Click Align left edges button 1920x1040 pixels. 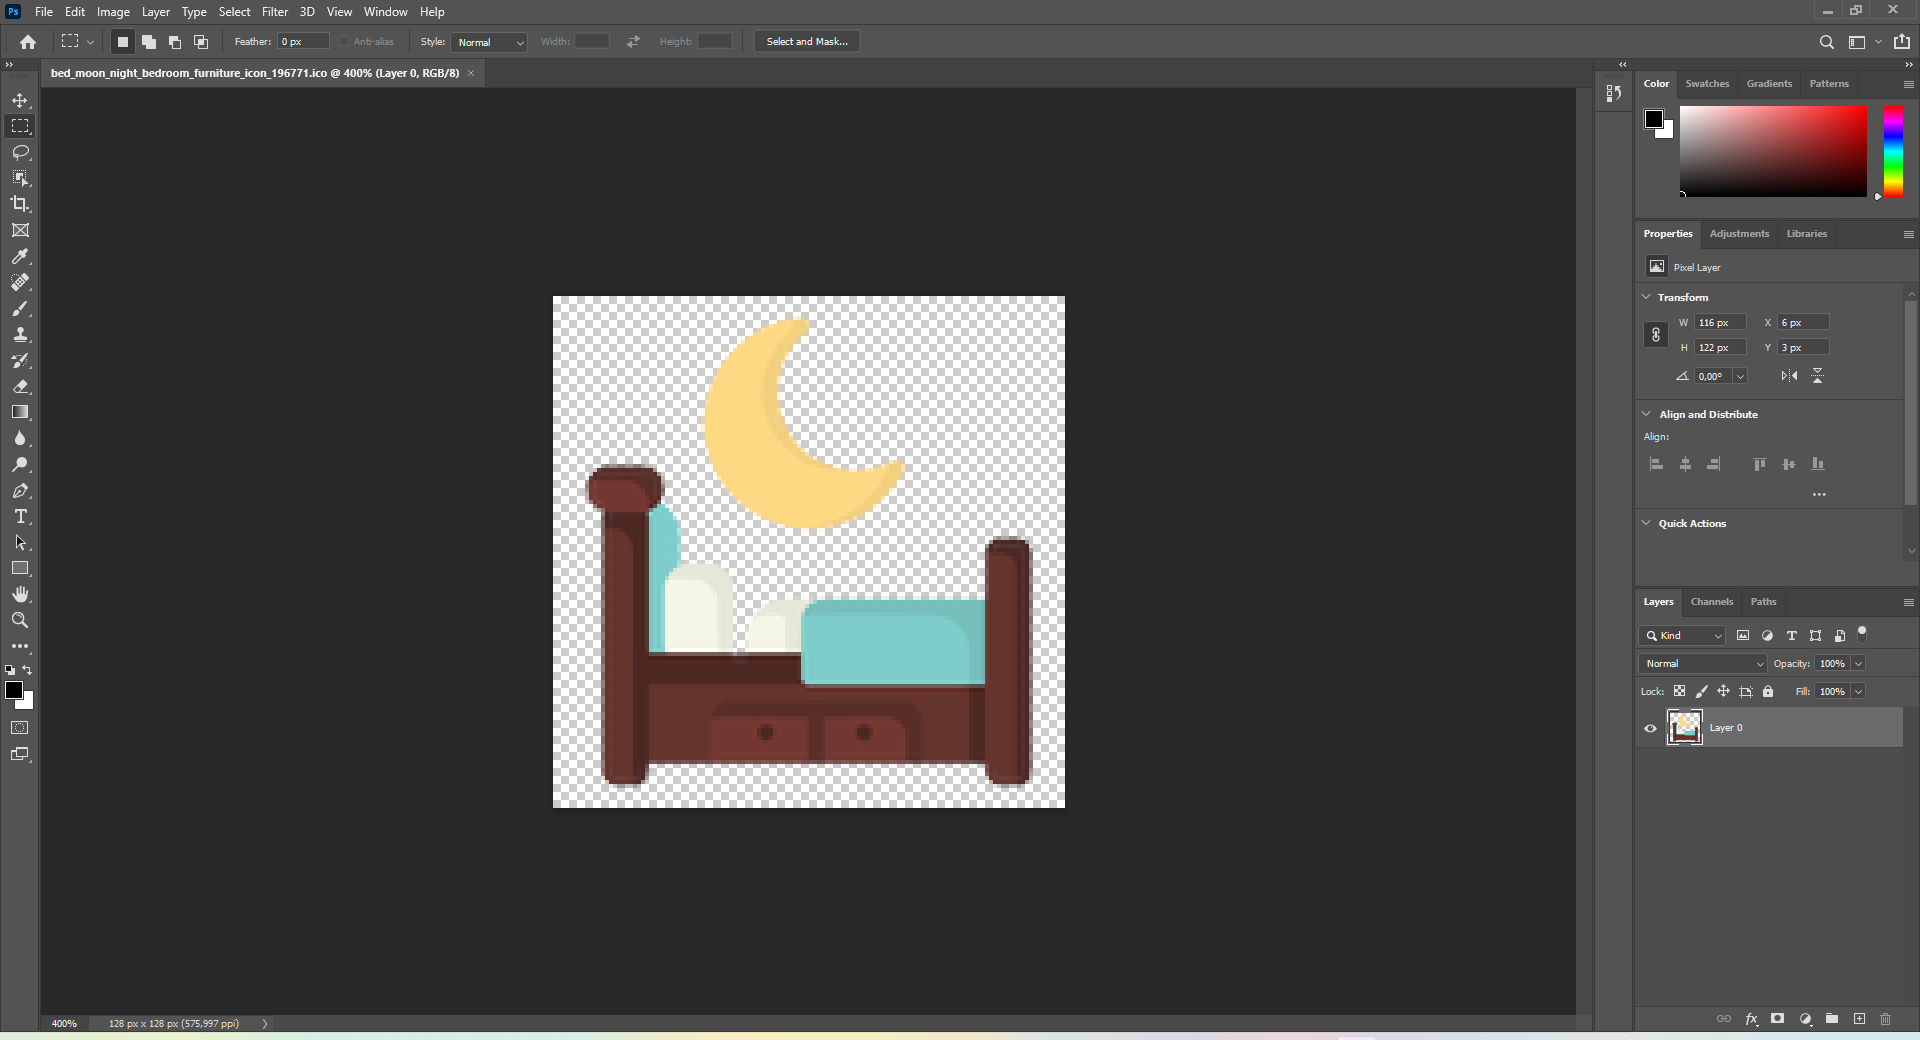coord(1656,464)
